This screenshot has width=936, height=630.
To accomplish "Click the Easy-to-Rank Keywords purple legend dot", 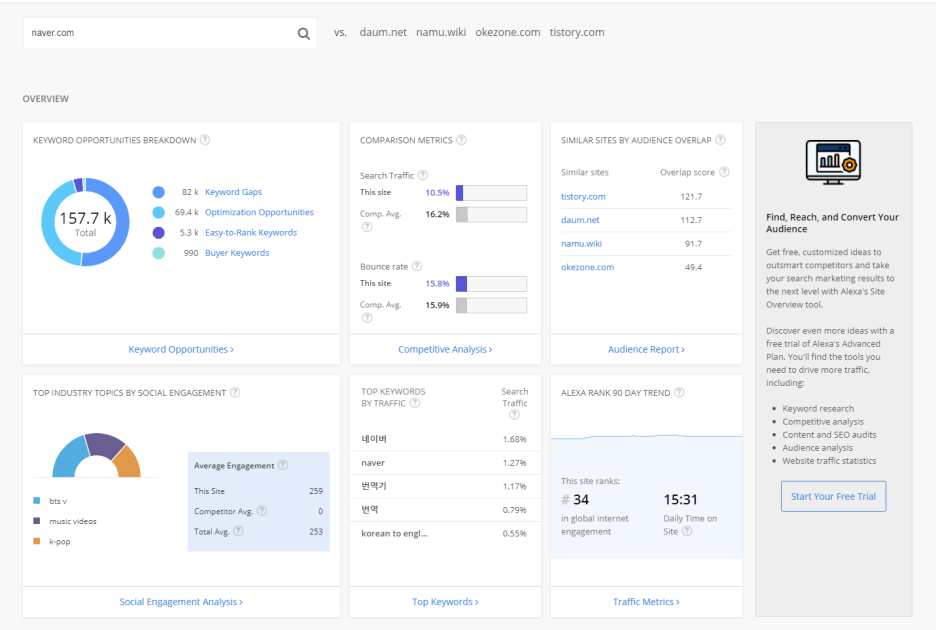I will click(158, 233).
